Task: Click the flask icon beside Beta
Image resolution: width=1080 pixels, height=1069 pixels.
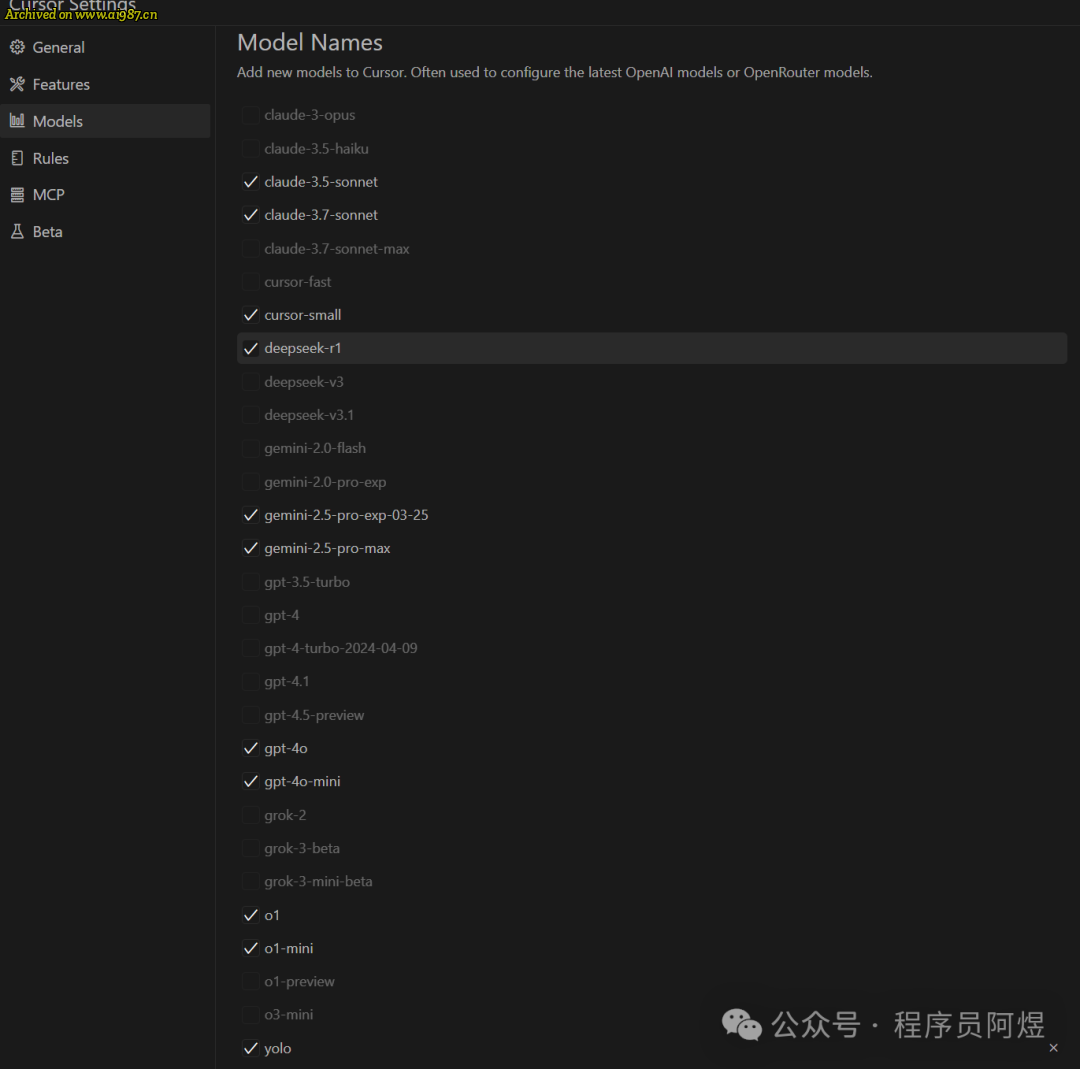Action: coord(17,231)
